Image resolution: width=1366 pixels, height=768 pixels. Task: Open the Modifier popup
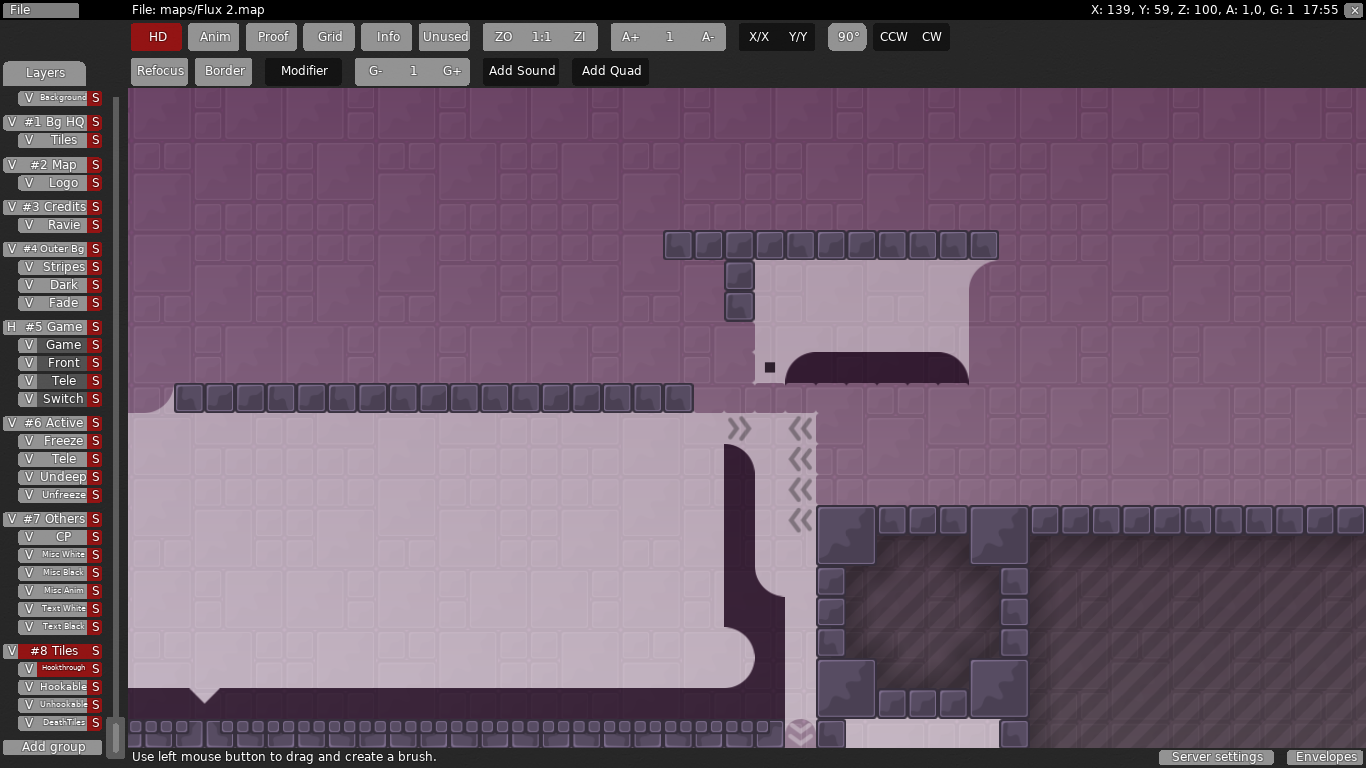[x=304, y=71]
